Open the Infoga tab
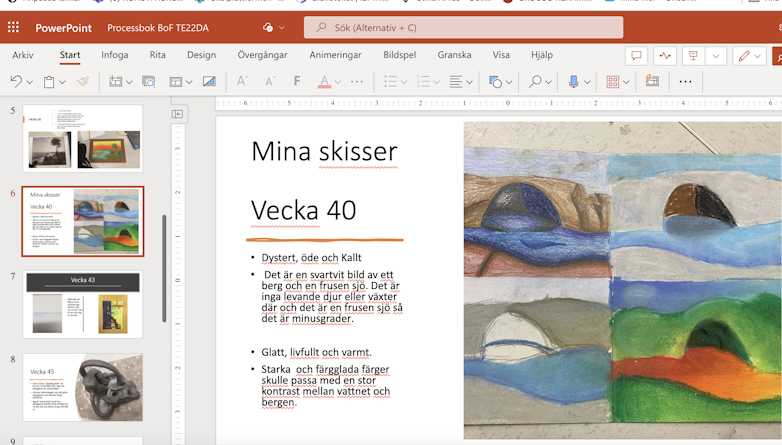Image resolution: width=782 pixels, height=445 pixels. click(115, 55)
